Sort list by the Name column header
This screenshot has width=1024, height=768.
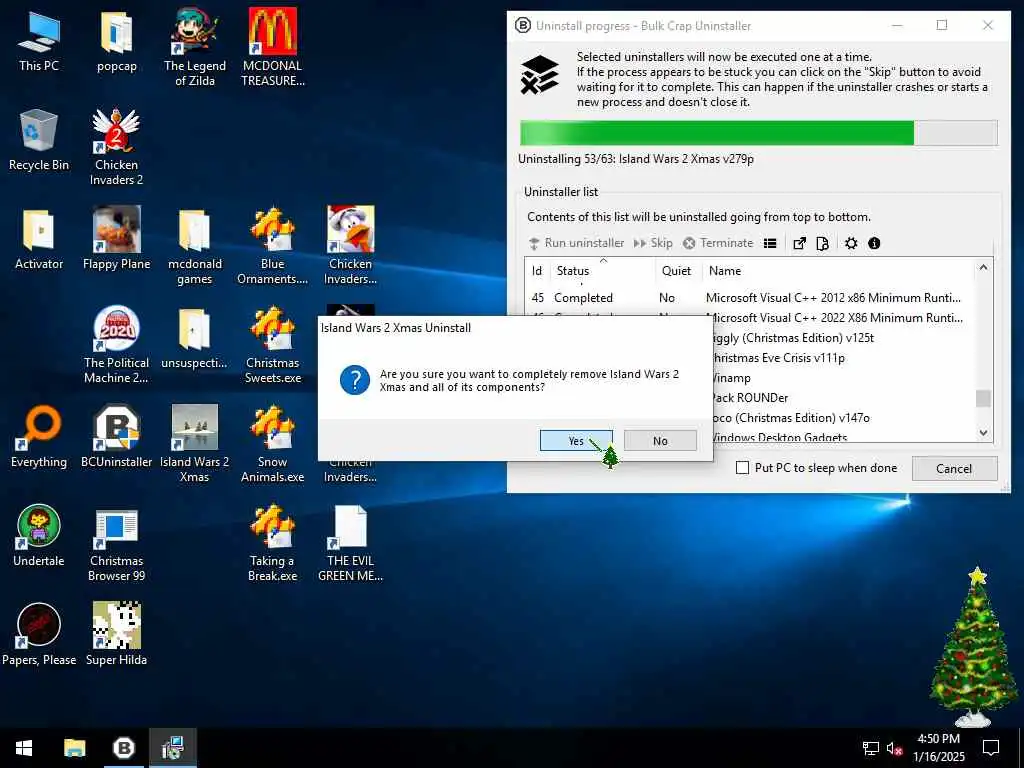pos(725,270)
